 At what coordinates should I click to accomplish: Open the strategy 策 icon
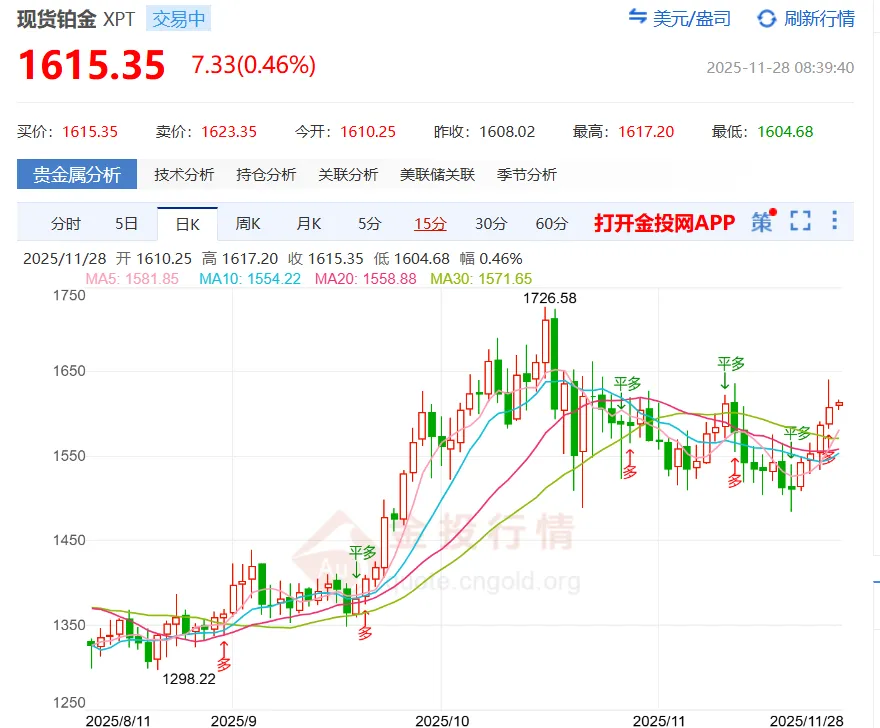tap(763, 221)
